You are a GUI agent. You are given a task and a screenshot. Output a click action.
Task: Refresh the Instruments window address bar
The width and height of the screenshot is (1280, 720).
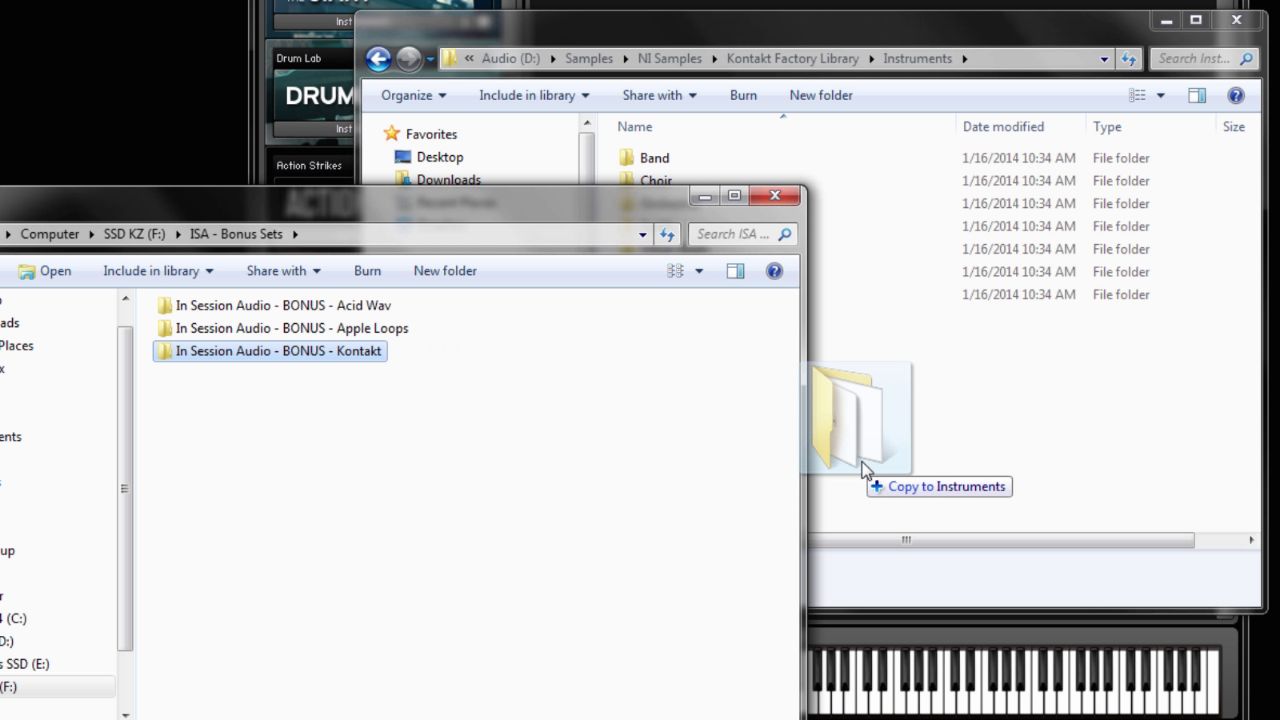1129,59
